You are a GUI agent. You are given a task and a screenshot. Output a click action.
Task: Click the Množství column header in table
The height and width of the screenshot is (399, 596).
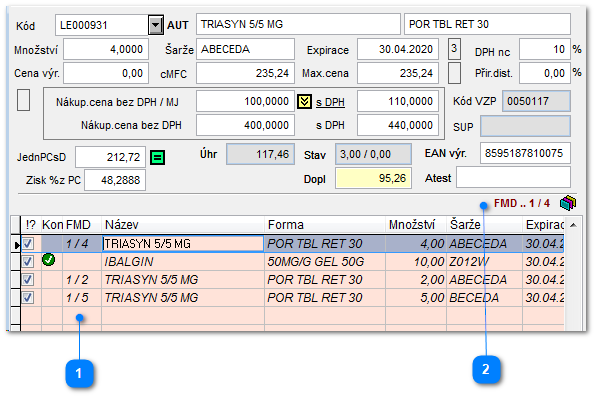(416, 225)
